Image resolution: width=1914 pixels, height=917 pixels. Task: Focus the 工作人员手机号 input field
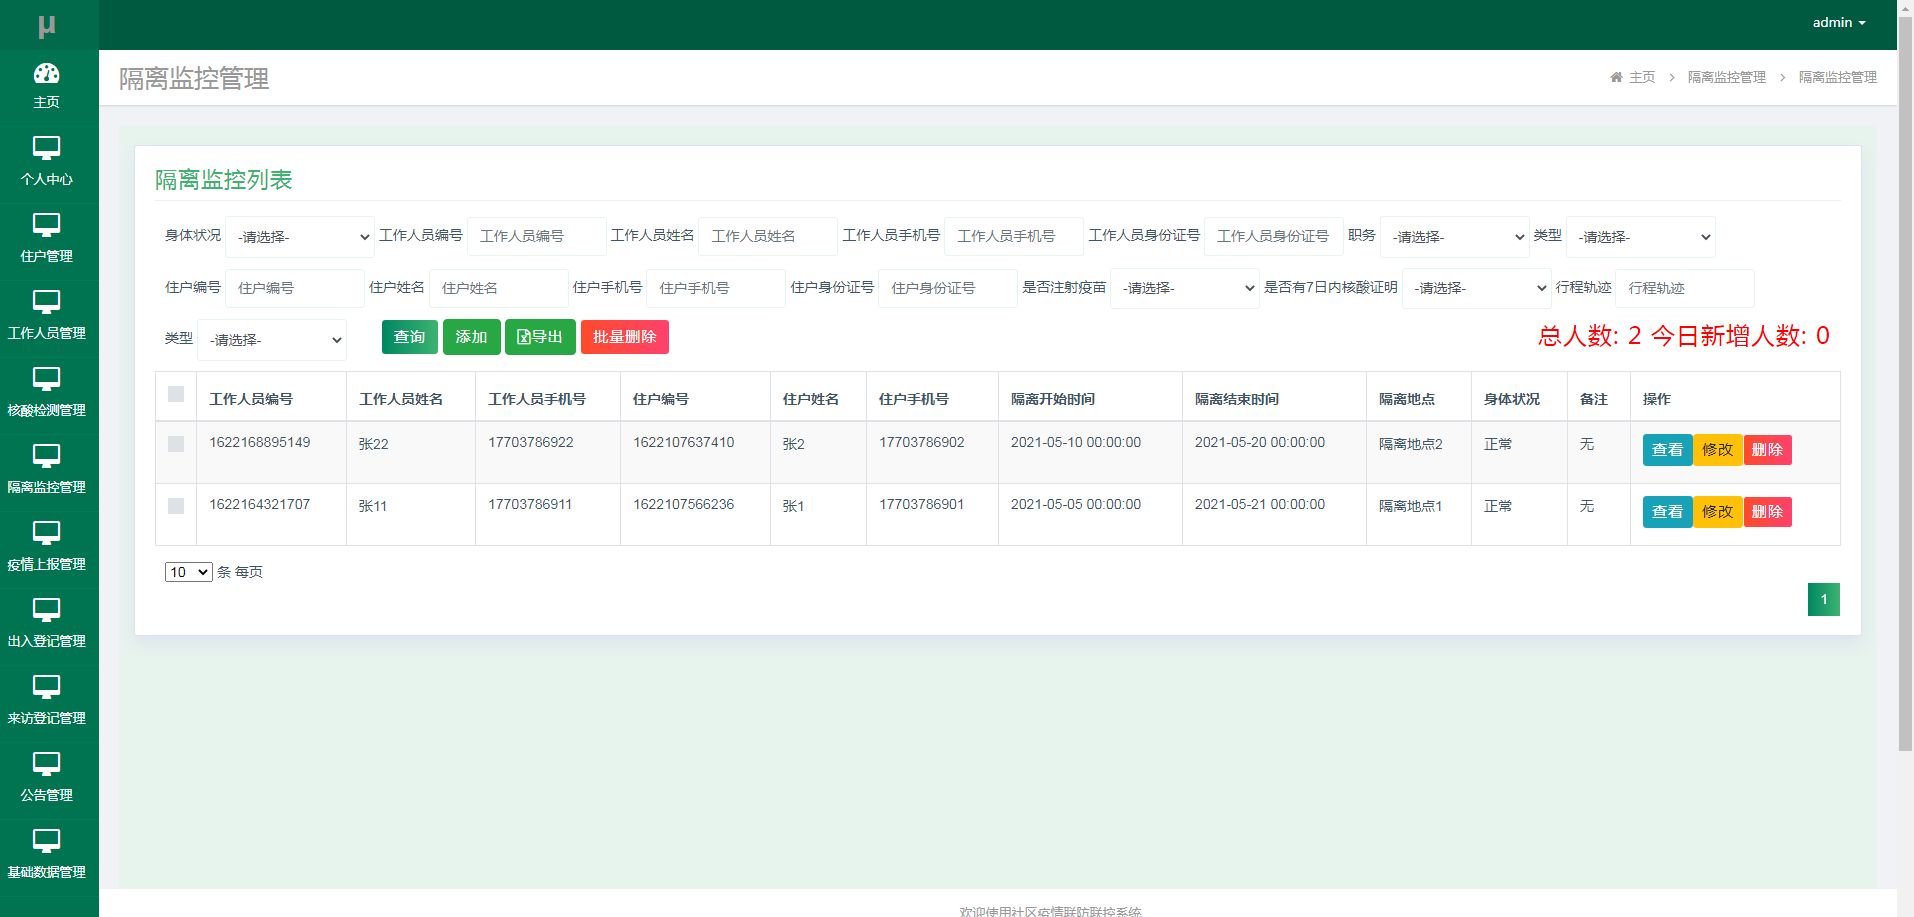tap(1014, 237)
